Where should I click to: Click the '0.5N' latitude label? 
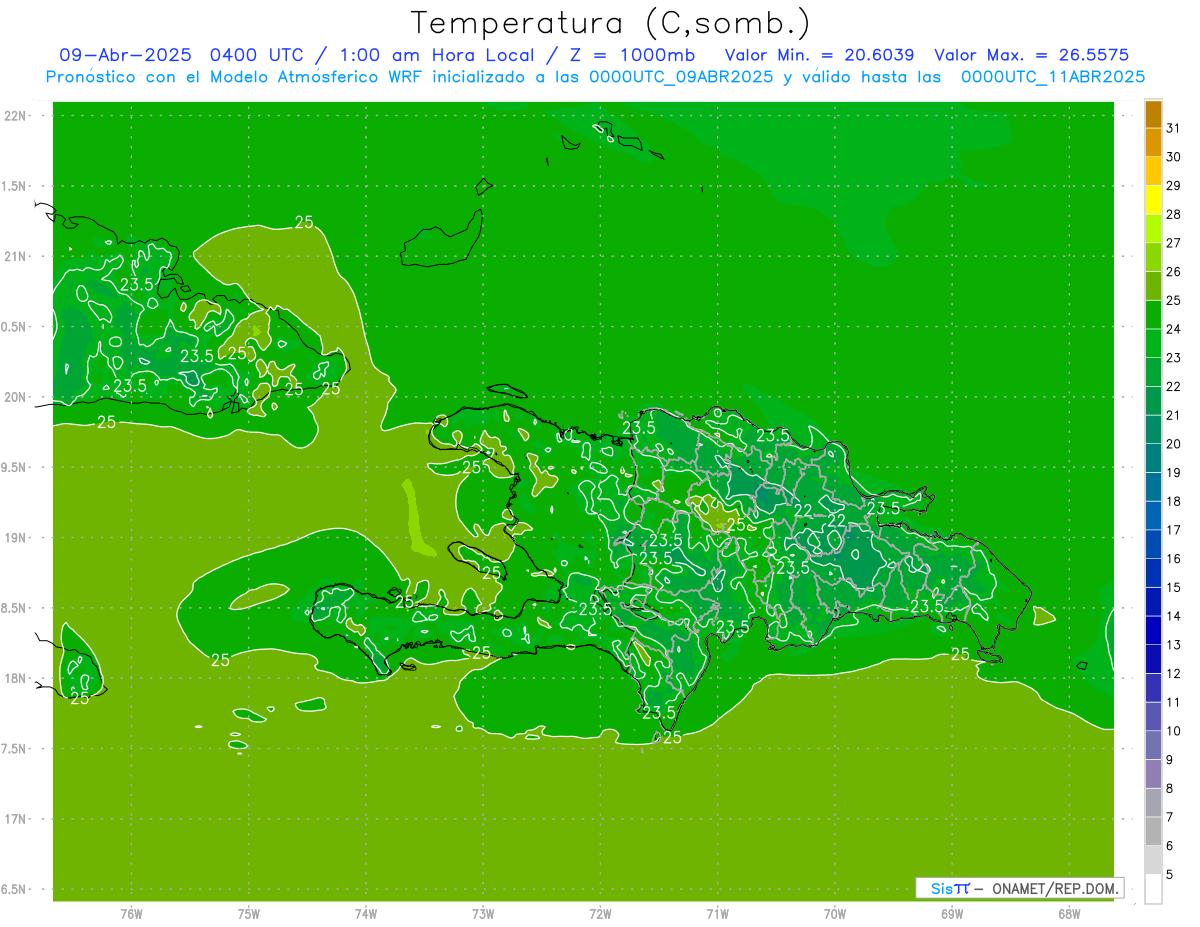15,327
